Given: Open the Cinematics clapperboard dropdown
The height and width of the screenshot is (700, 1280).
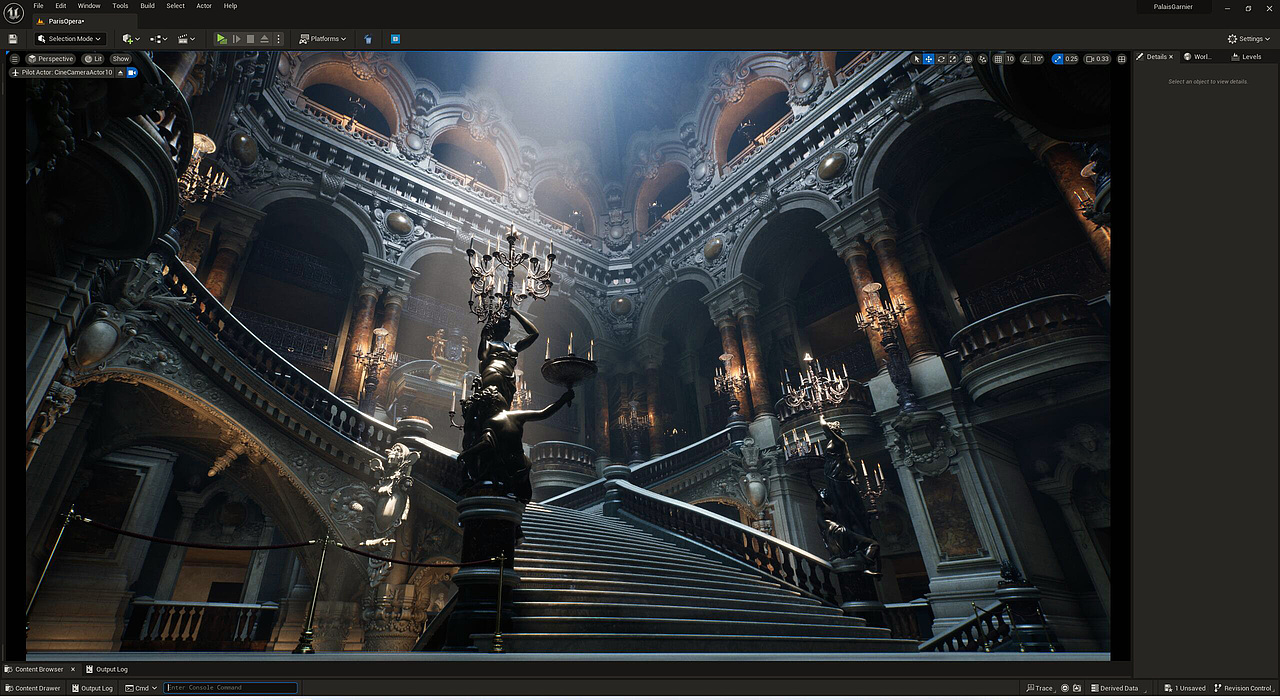Looking at the screenshot, I should click(x=187, y=39).
